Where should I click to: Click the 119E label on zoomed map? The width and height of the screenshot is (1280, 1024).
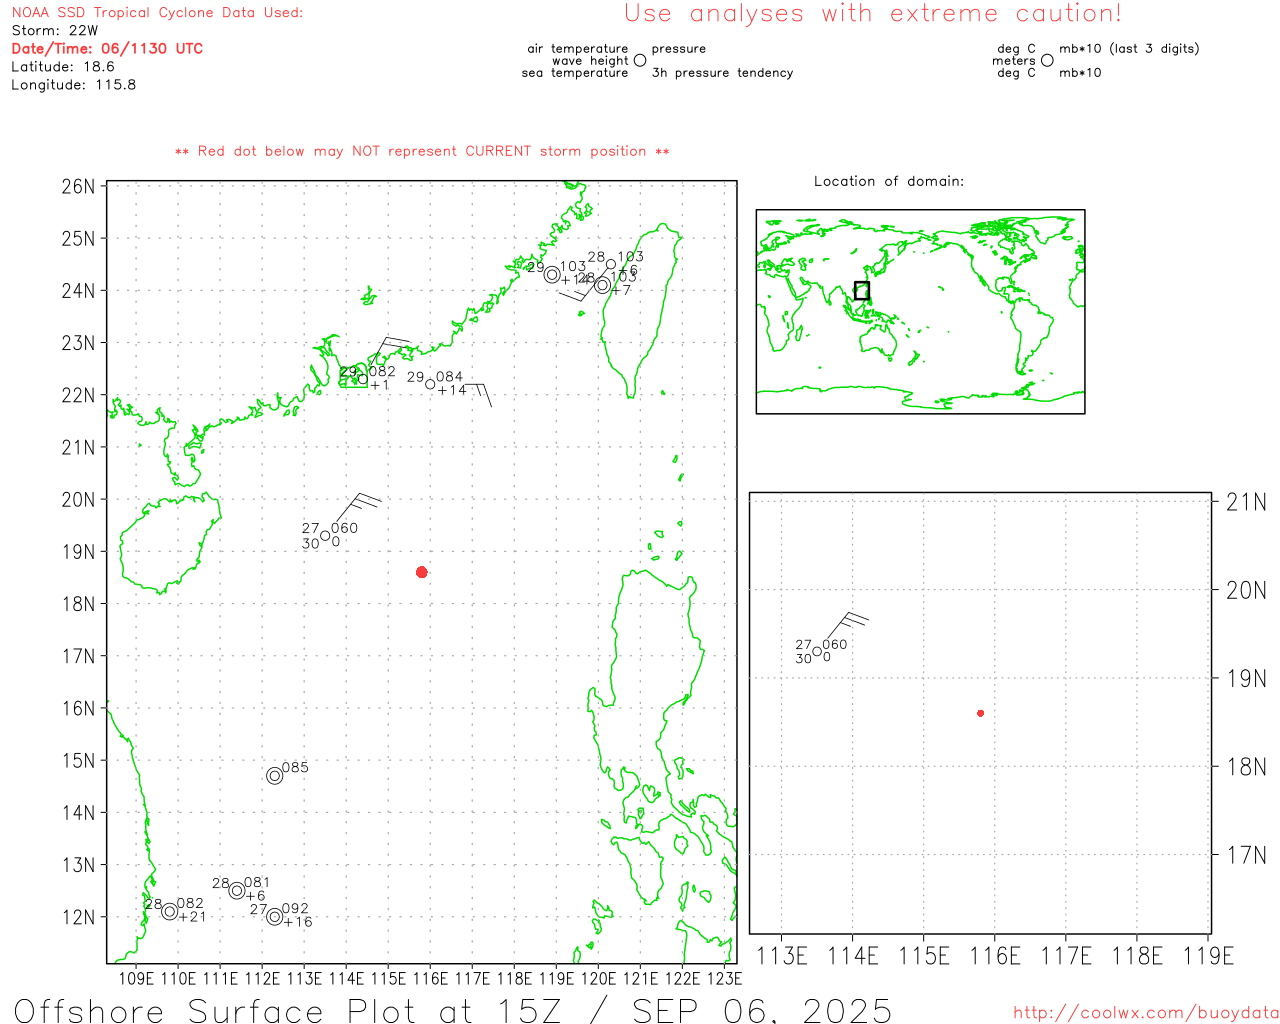pyautogui.click(x=1208, y=956)
